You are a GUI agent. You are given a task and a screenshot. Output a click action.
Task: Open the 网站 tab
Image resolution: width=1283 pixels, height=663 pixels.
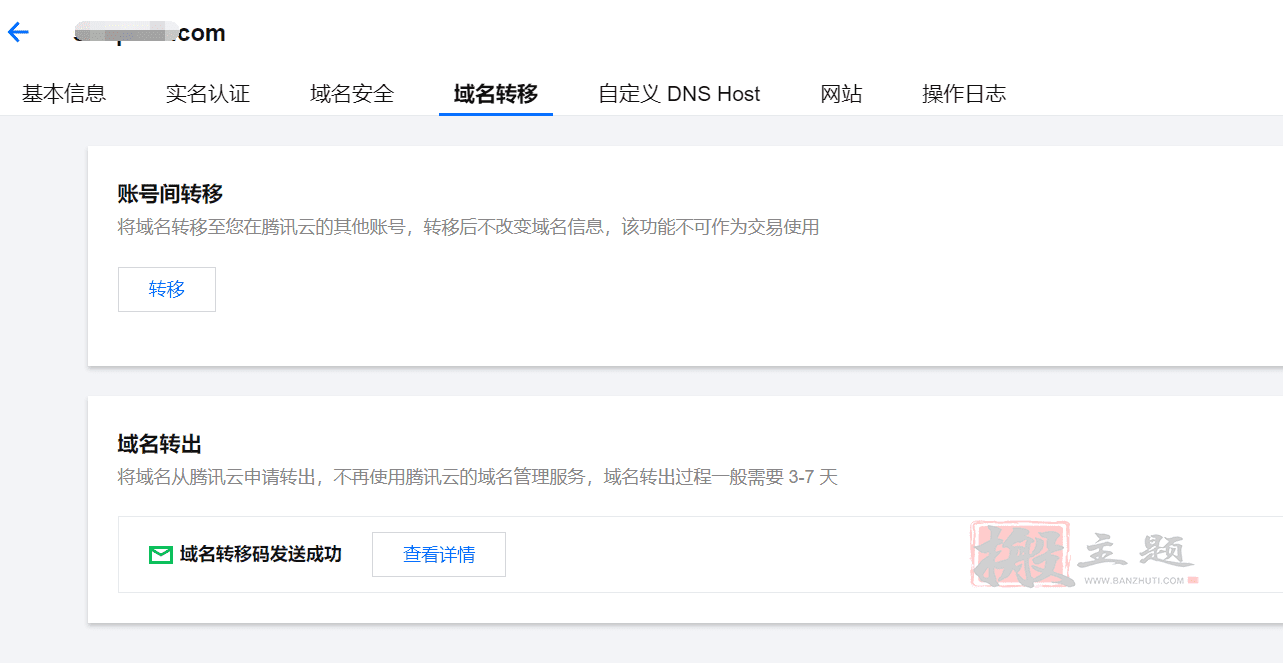tap(841, 94)
